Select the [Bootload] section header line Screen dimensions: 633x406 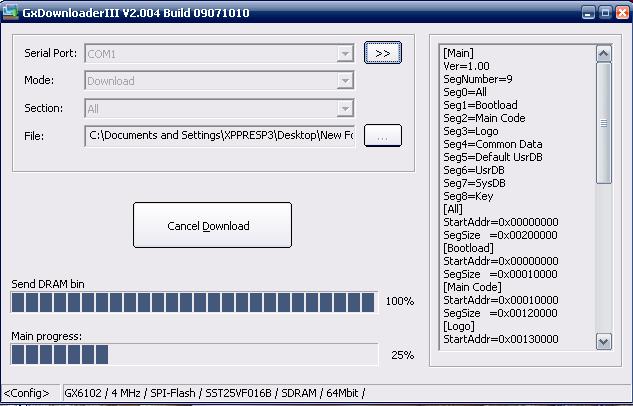coord(468,248)
